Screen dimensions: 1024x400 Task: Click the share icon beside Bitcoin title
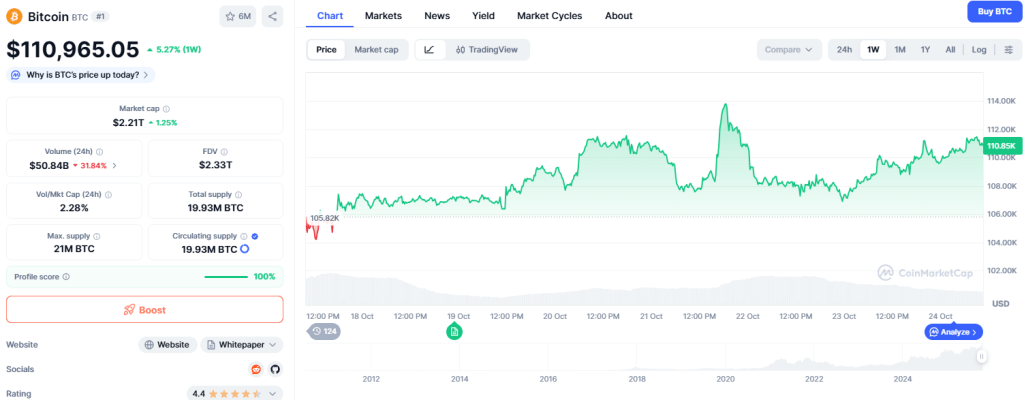[274, 16]
